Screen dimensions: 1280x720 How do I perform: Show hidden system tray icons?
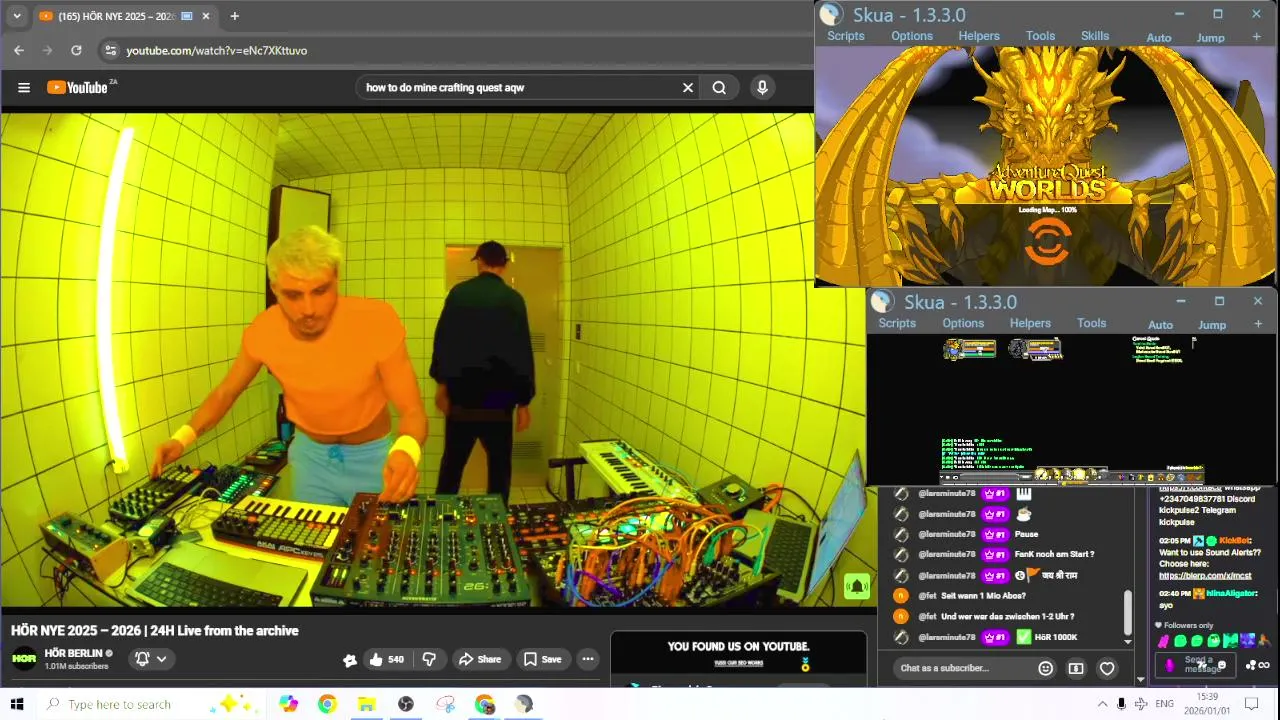point(1102,704)
